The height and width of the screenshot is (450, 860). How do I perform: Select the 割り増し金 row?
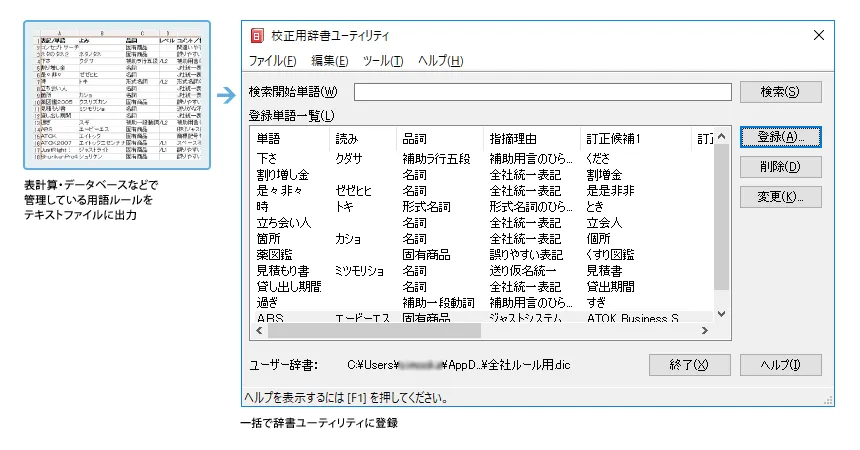point(483,175)
